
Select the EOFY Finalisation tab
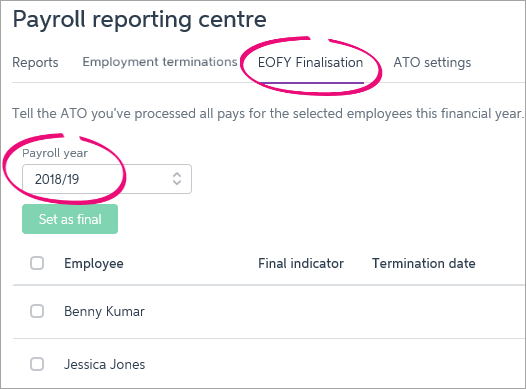point(310,63)
